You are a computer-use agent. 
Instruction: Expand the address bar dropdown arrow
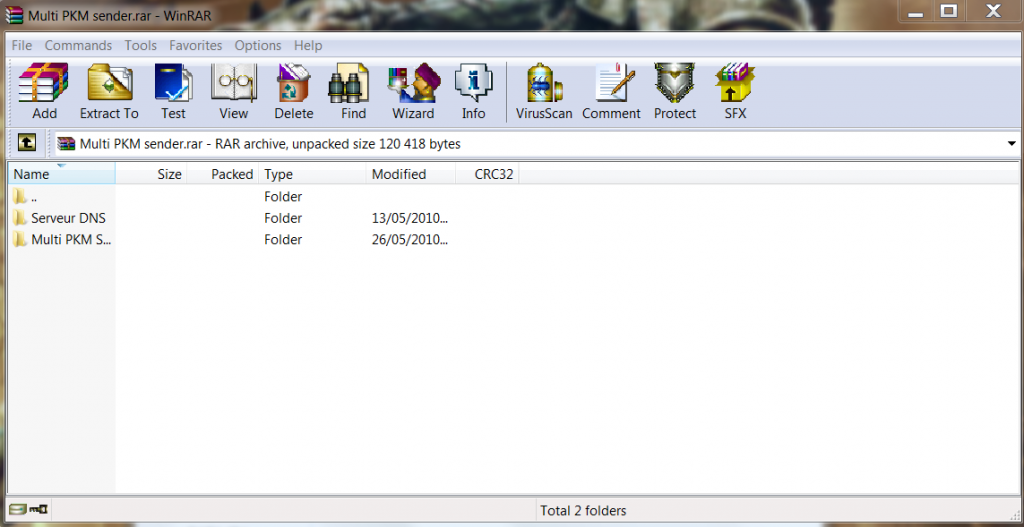(1012, 144)
